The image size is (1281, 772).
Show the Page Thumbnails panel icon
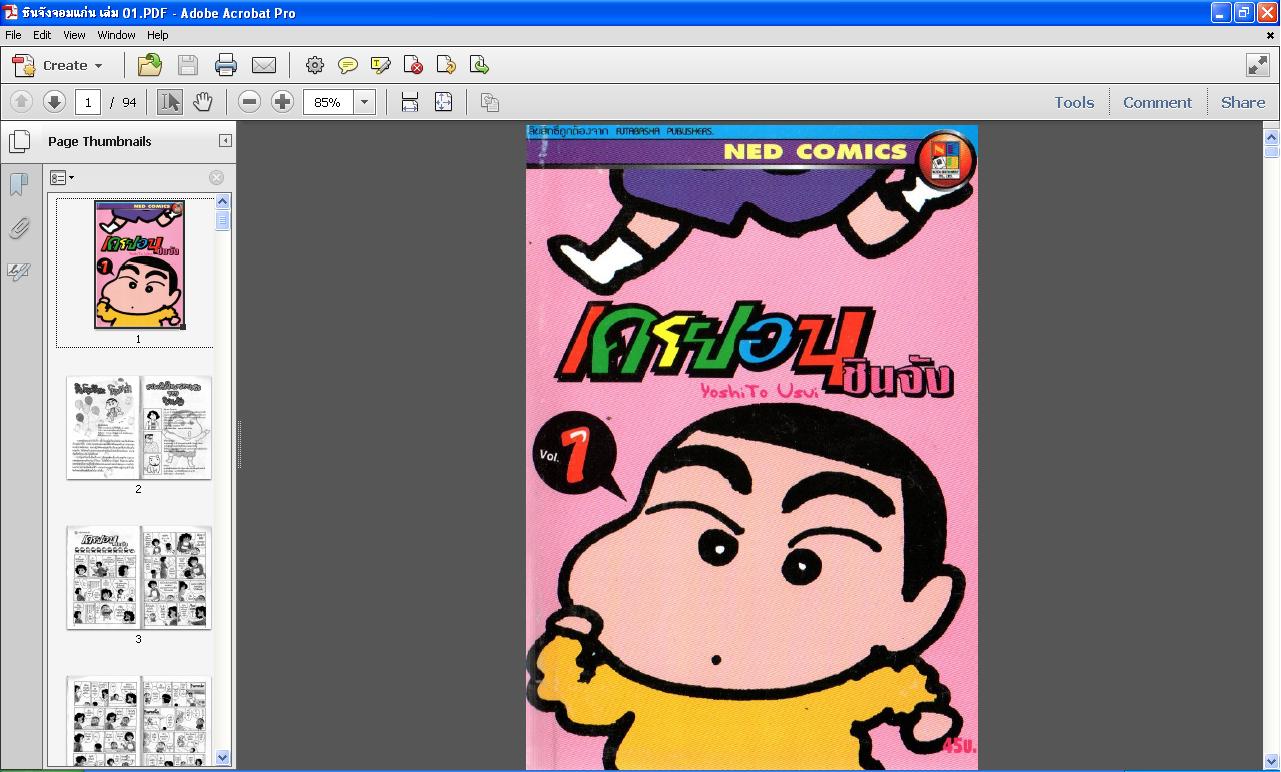[x=19, y=141]
